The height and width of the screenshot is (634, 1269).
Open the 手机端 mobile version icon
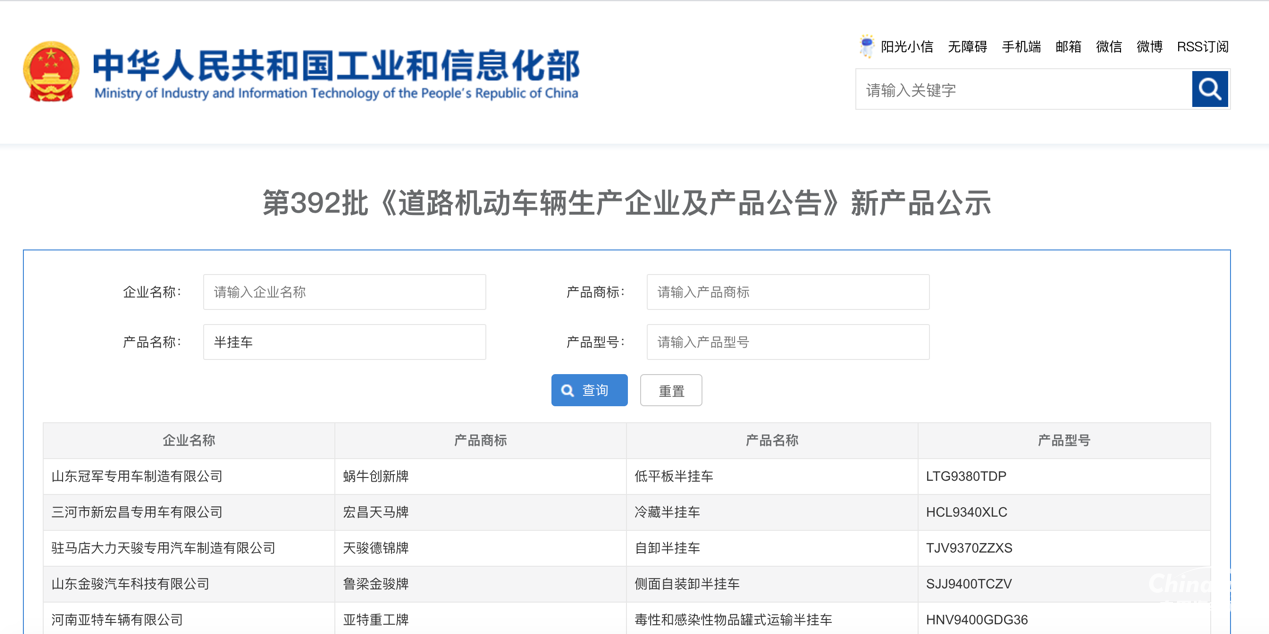click(1020, 46)
